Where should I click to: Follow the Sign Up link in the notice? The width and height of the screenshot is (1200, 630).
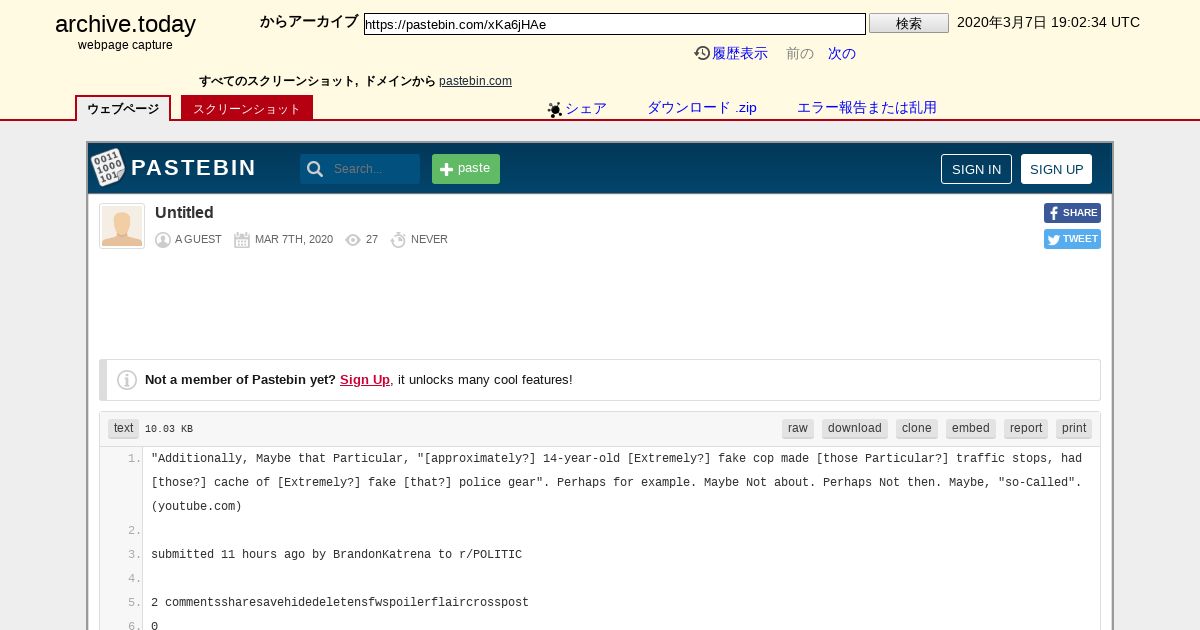(365, 380)
